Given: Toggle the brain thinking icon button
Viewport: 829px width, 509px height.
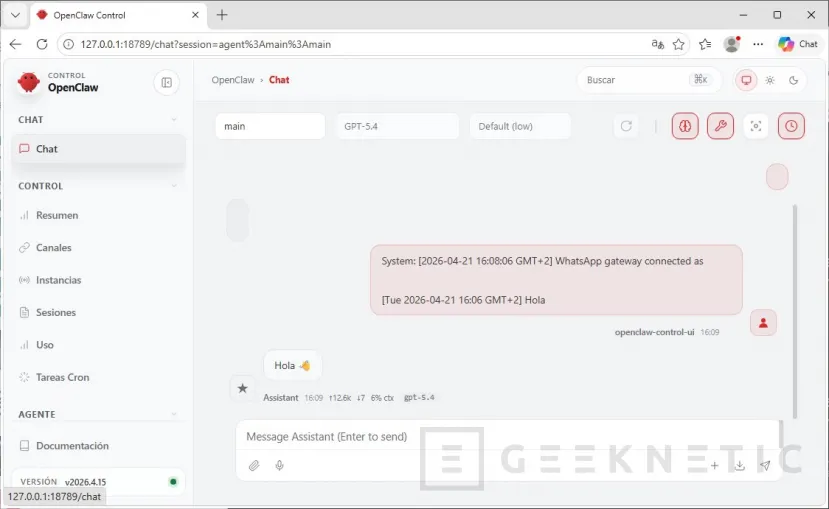Looking at the screenshot, I should [685, 126].
